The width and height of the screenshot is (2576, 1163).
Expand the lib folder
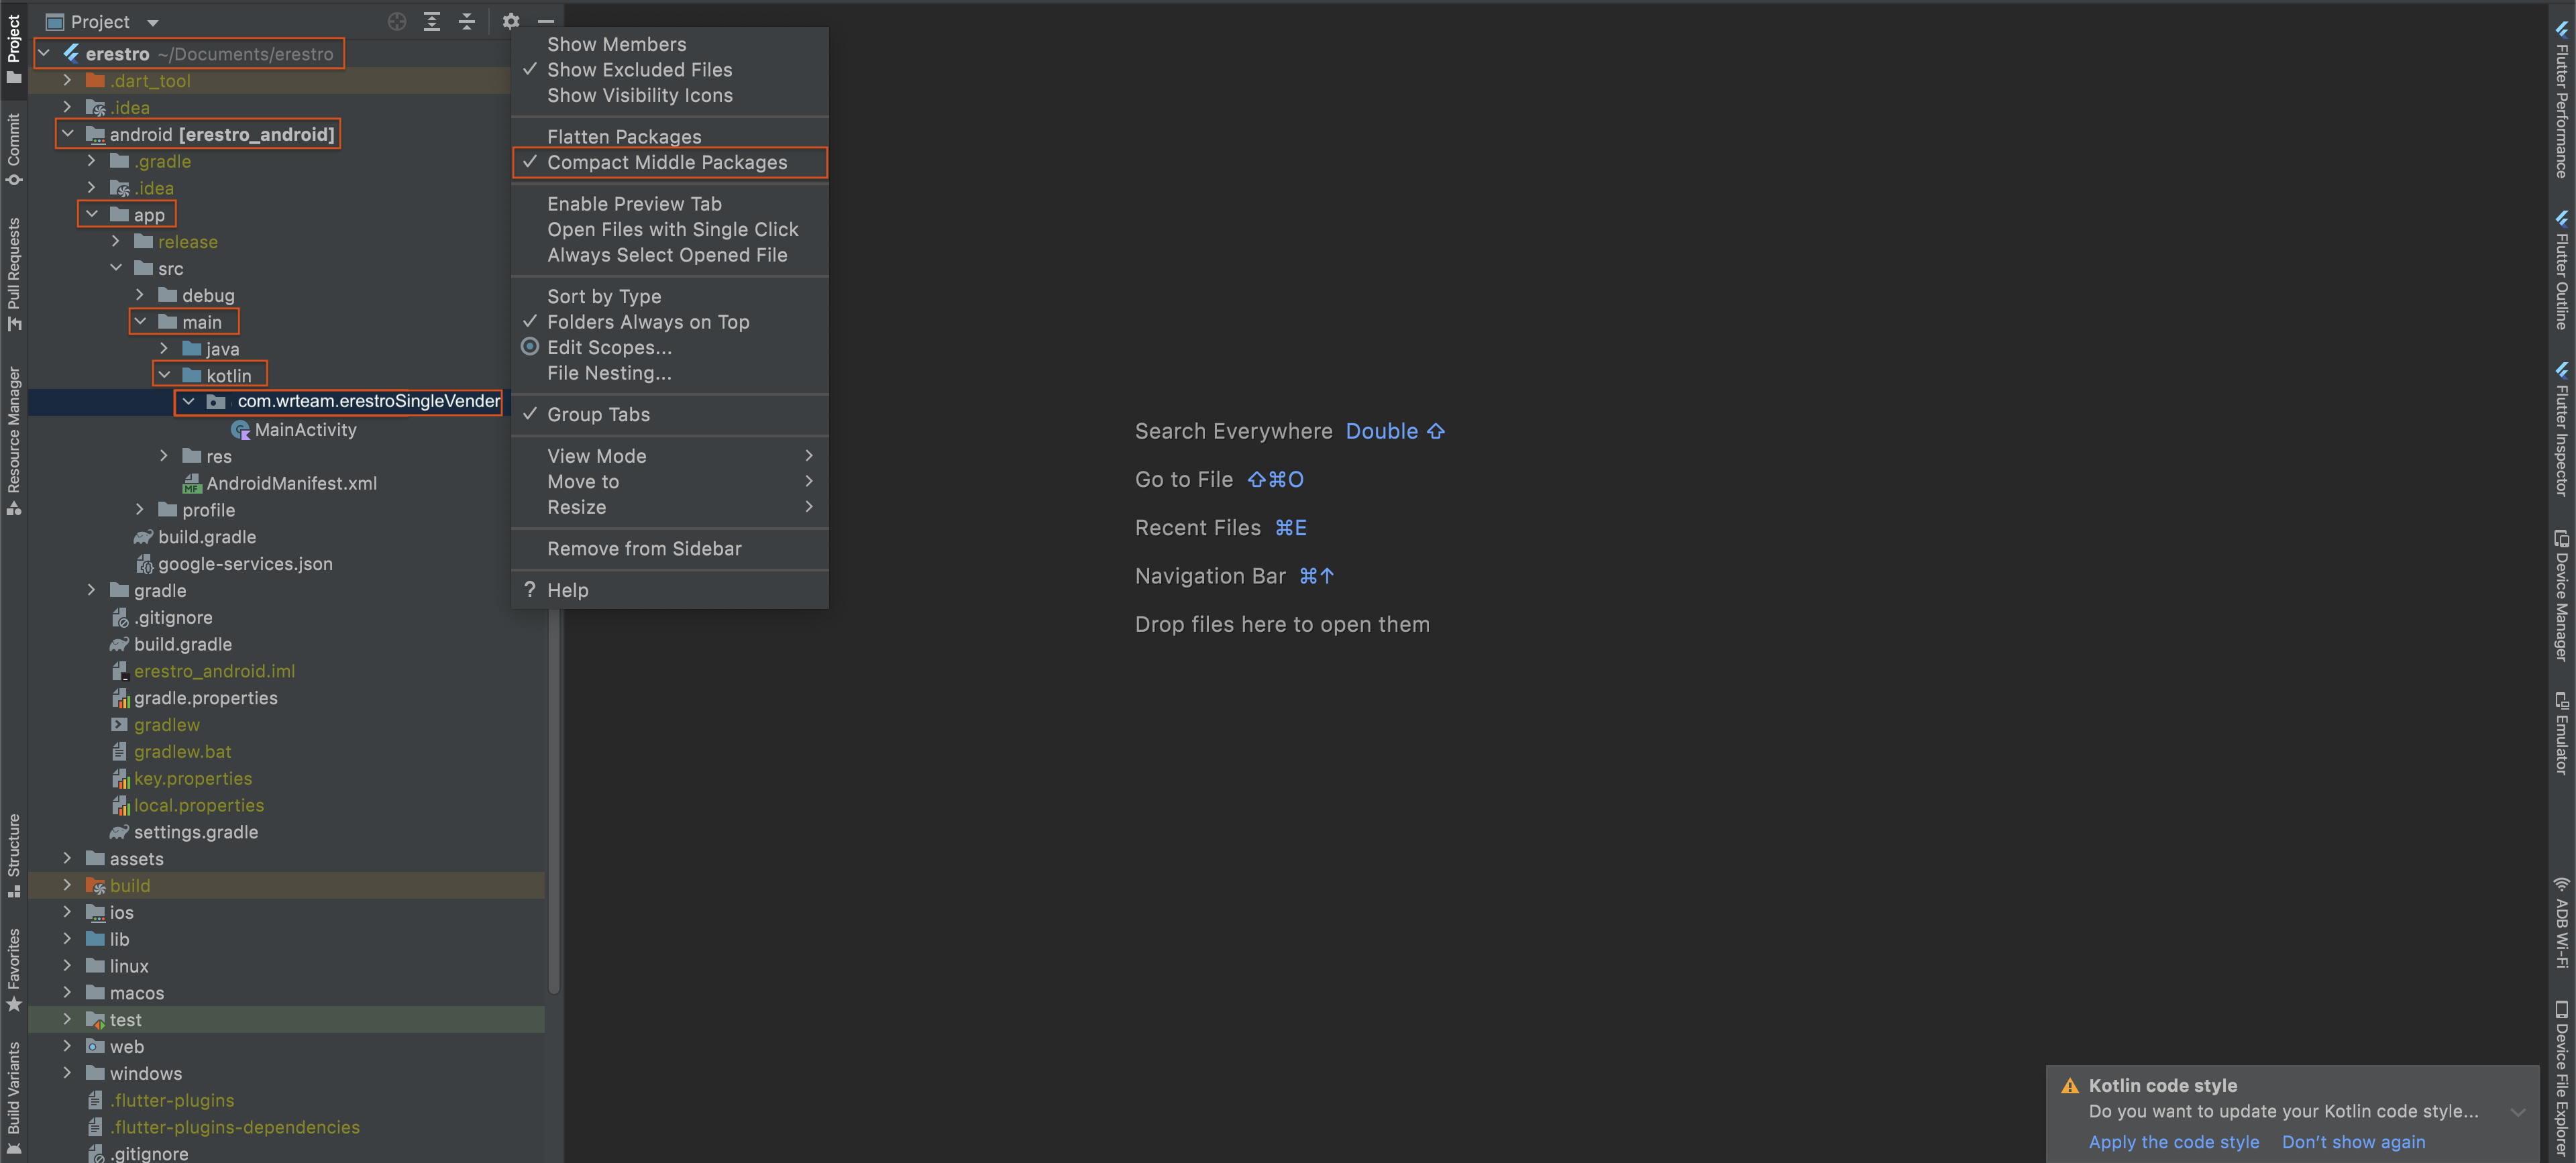tap(68, 939)
